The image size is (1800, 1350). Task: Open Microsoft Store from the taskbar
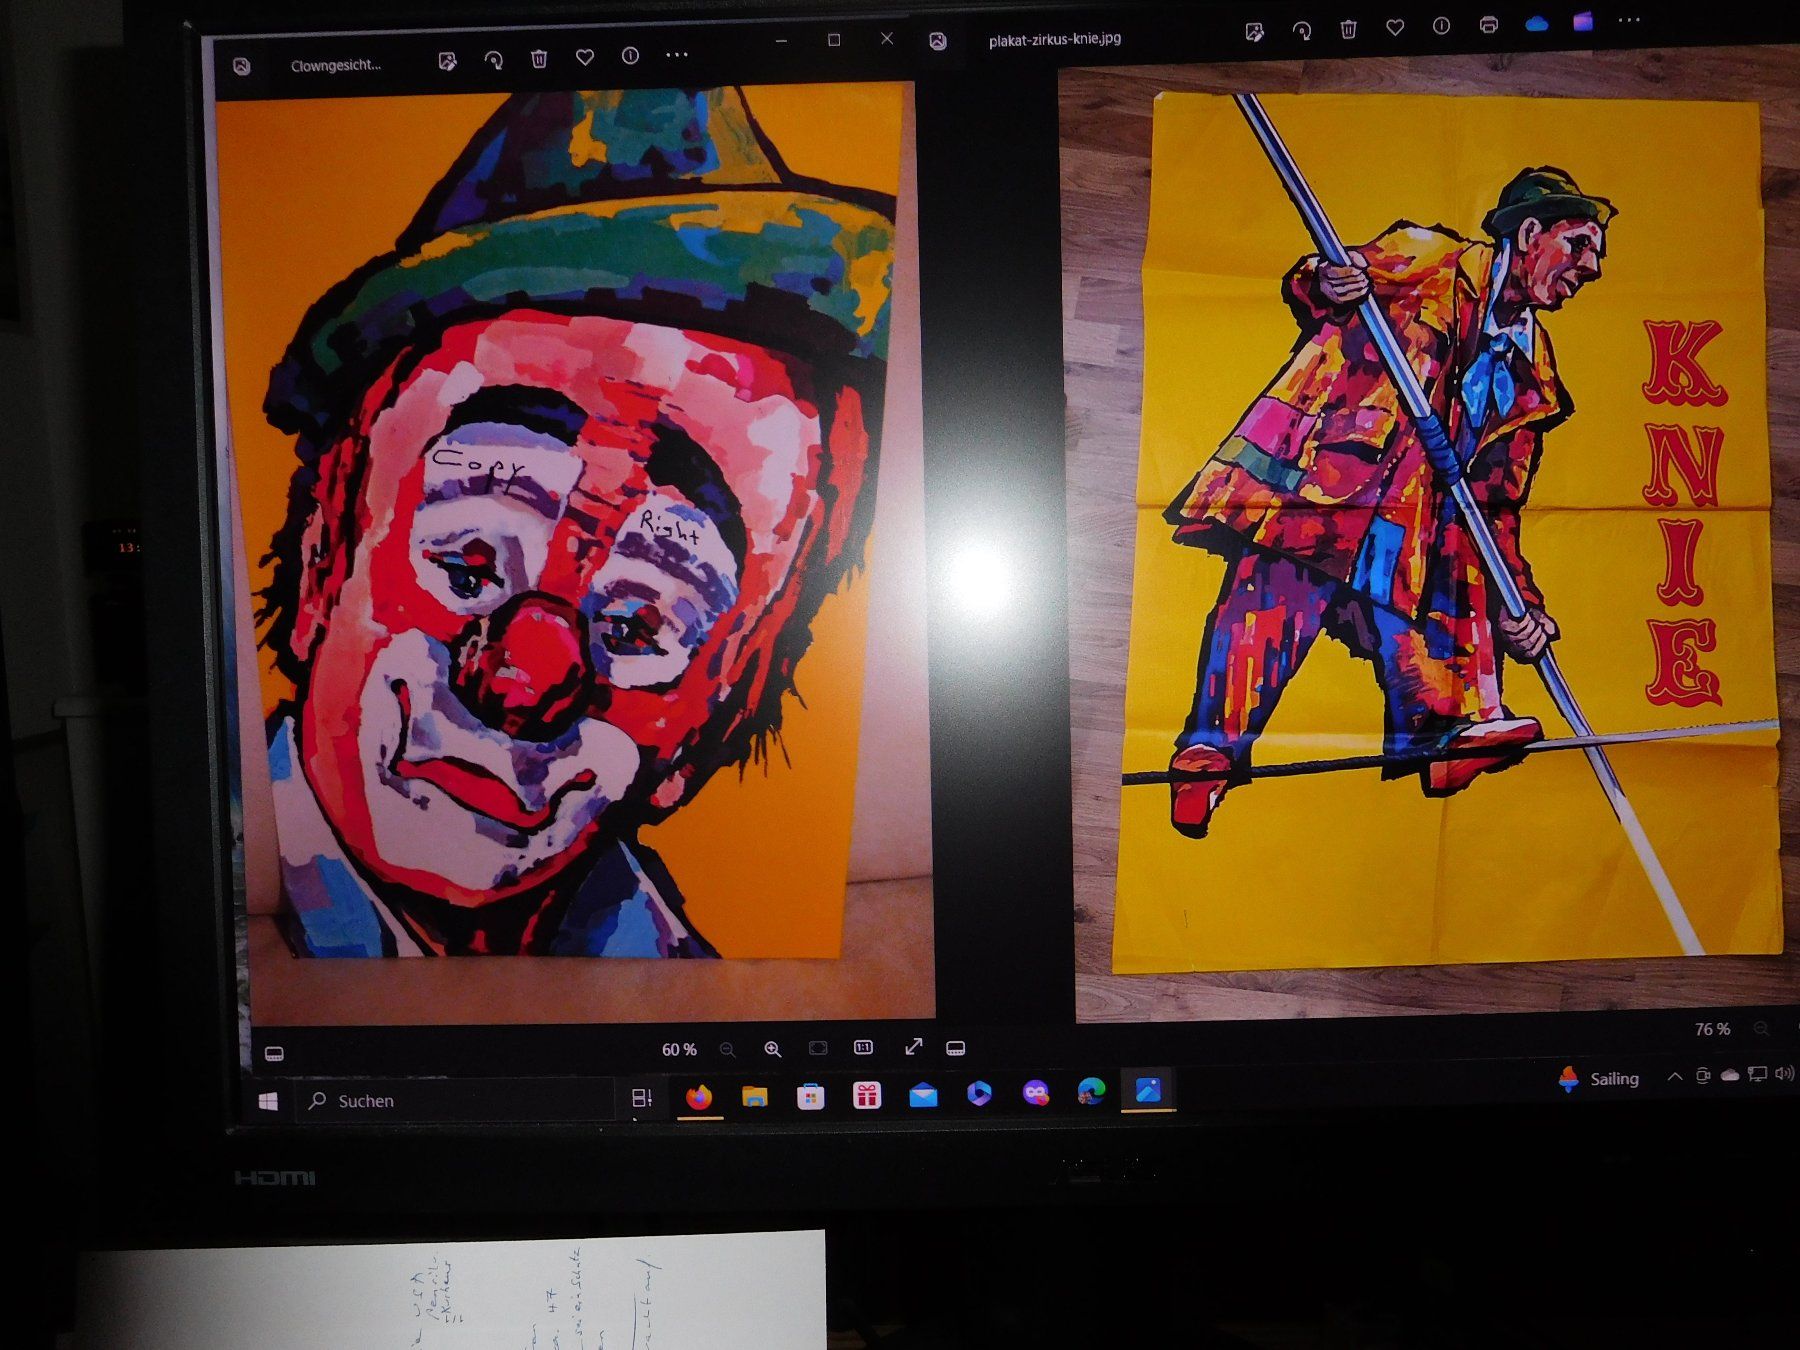coord(810,1096)
